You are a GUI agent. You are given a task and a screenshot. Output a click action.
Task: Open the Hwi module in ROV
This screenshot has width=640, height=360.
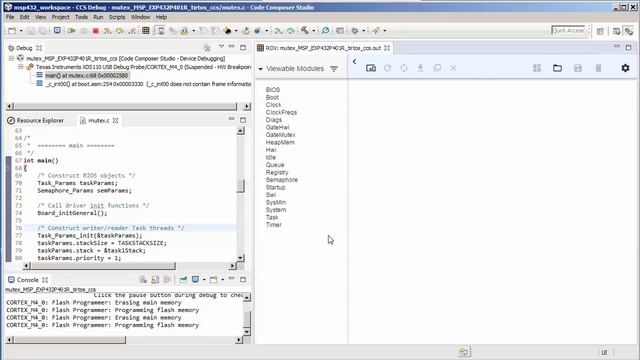tap(271, 150)
